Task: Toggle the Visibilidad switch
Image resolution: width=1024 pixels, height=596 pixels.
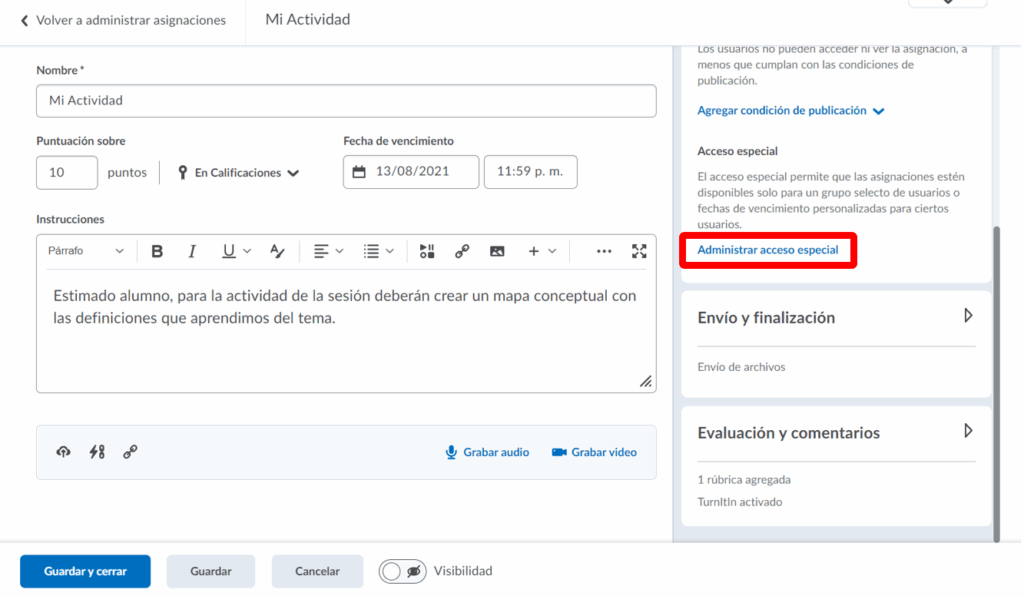Action: point(401,571)
